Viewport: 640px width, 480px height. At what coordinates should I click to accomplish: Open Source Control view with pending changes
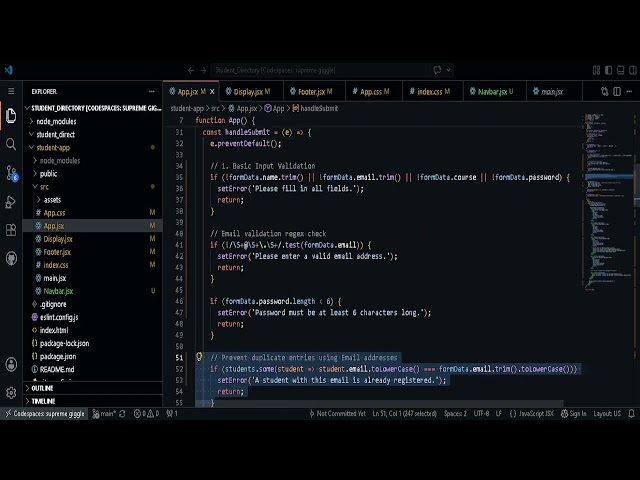(x=11, y=173)
